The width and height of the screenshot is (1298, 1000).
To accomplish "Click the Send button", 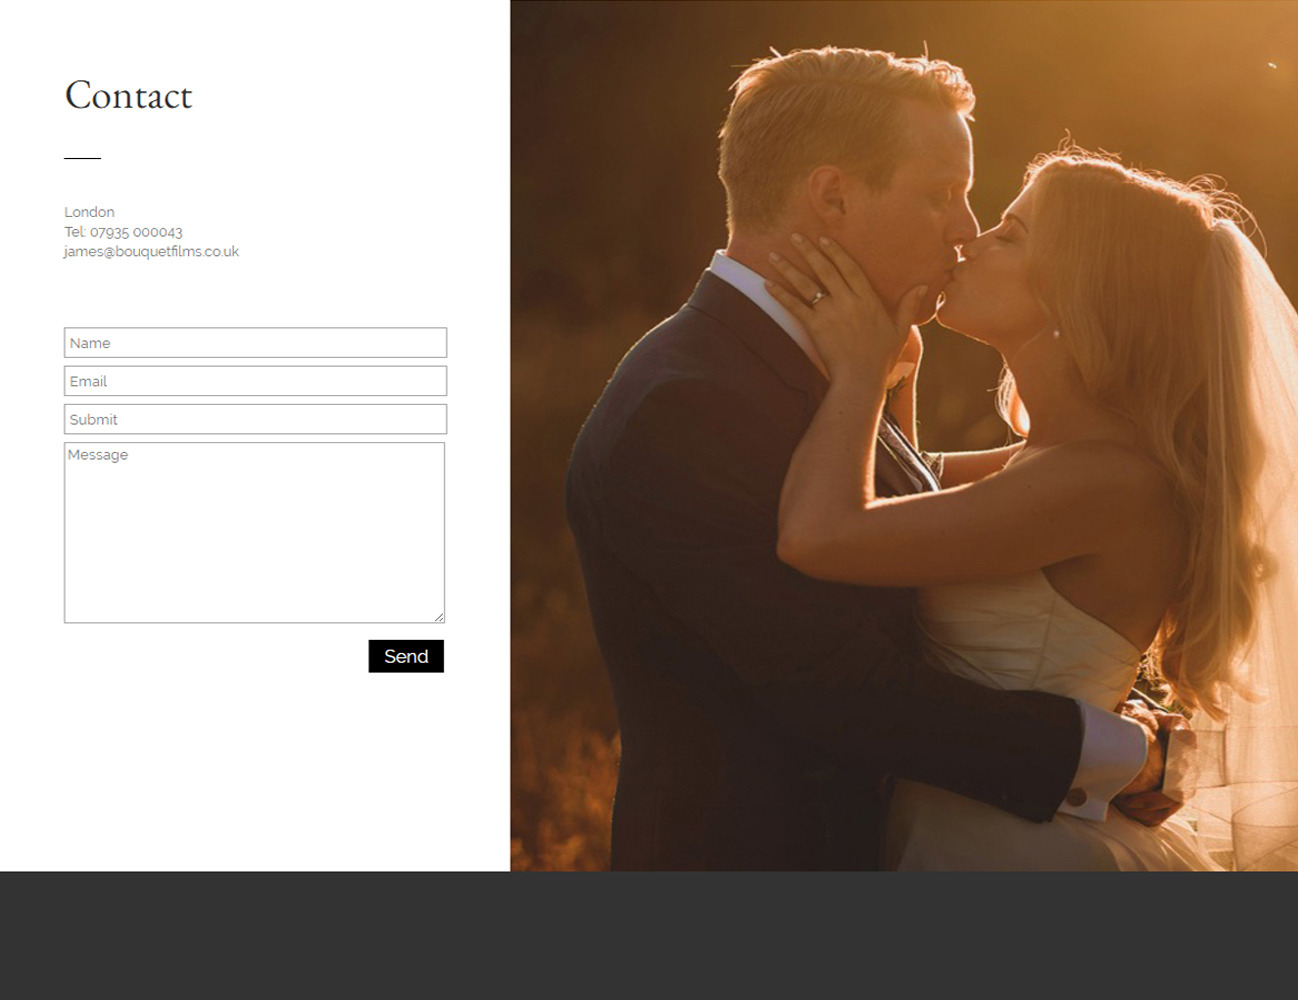I will pyautogui.click(x=406, y=656).
